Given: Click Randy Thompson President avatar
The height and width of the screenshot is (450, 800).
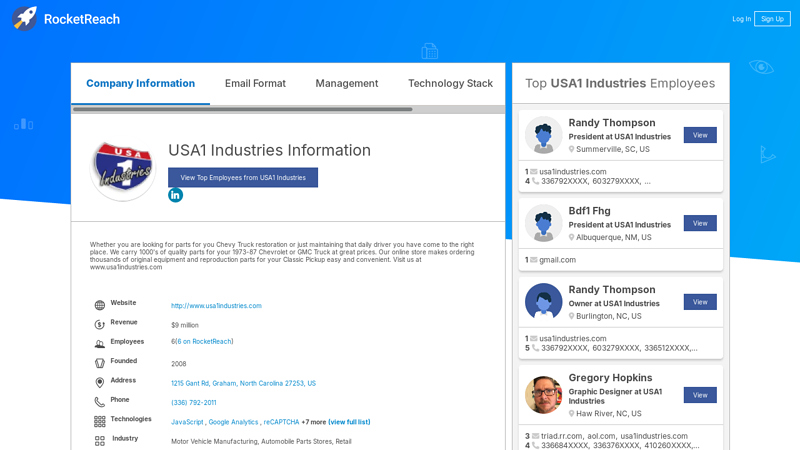Looking at the screenshot, I should [543, 135].
